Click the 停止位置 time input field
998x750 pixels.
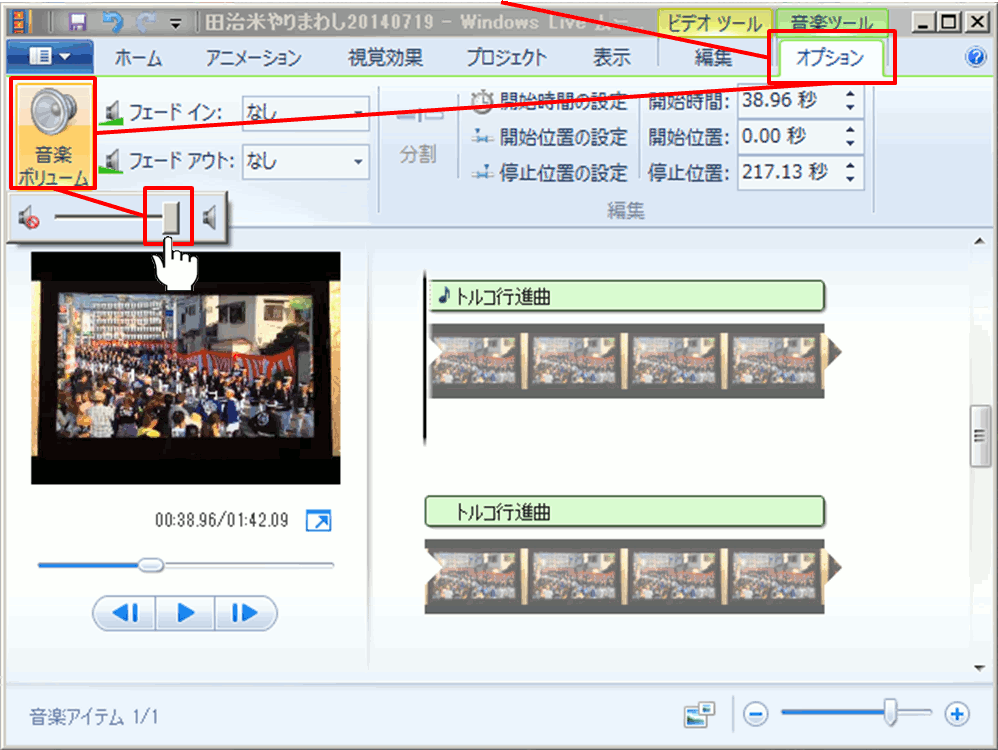coord(787,172)
